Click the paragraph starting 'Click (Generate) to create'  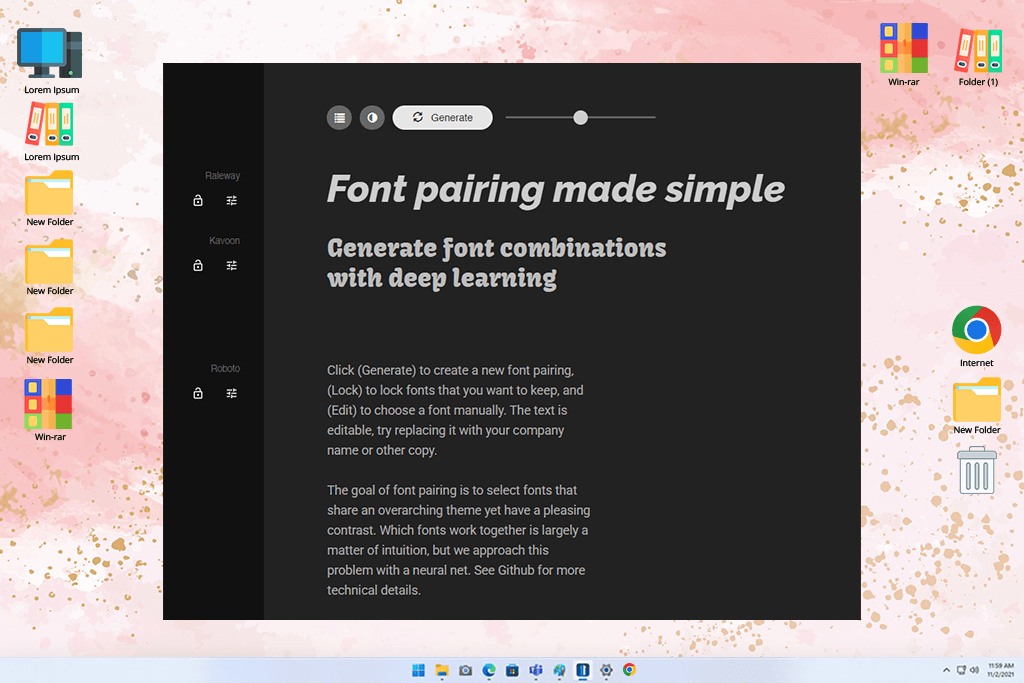(x=455, y=410)
